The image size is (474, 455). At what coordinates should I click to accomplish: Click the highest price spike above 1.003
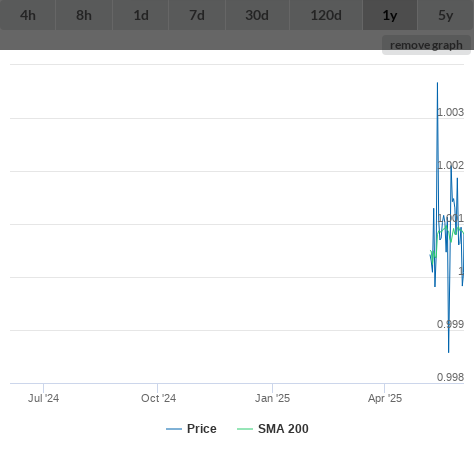tap(437, 83)
